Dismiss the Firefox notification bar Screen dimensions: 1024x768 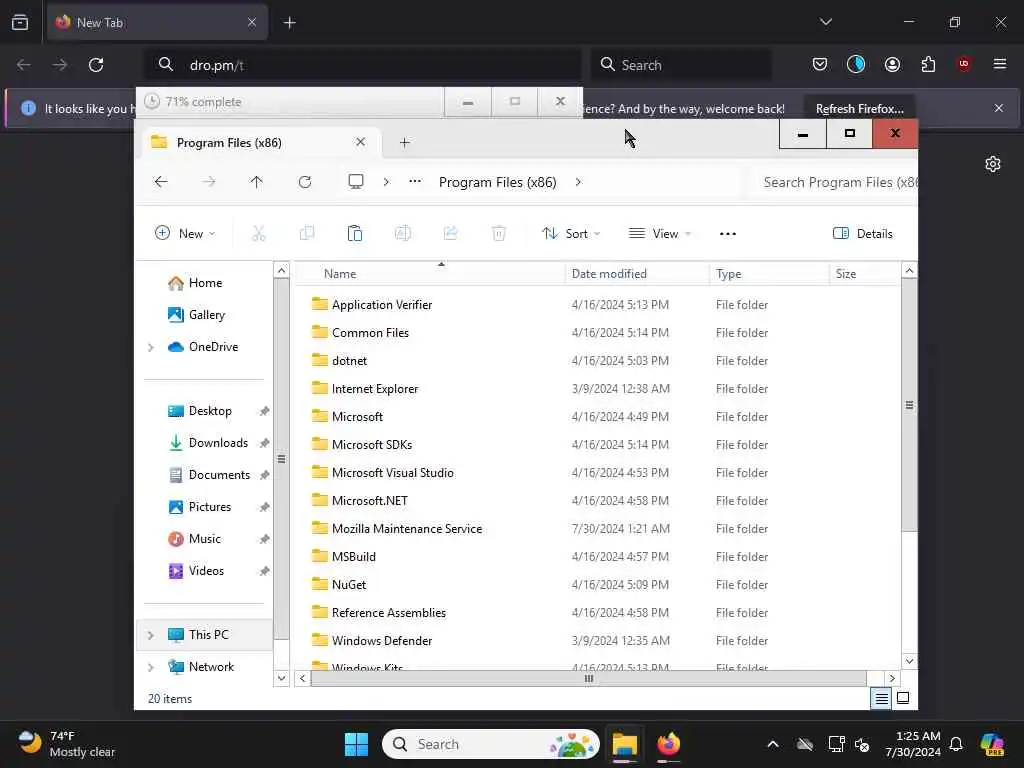coord(999,108)
